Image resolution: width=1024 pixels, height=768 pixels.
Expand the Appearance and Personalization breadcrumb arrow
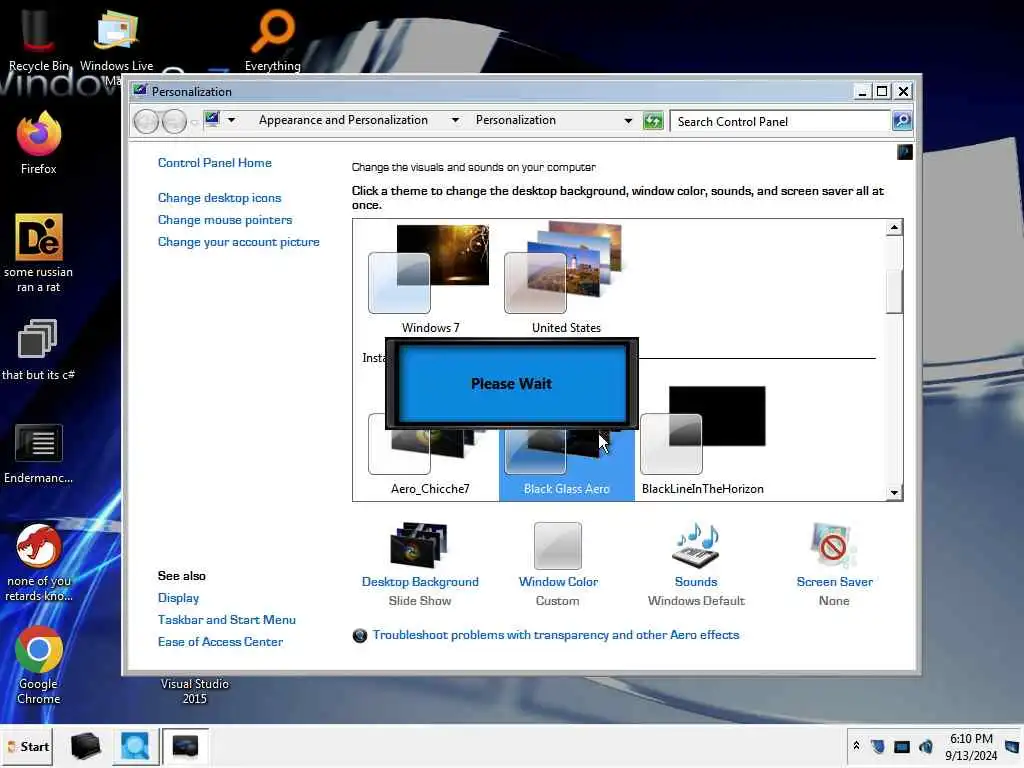click(455, 120)
